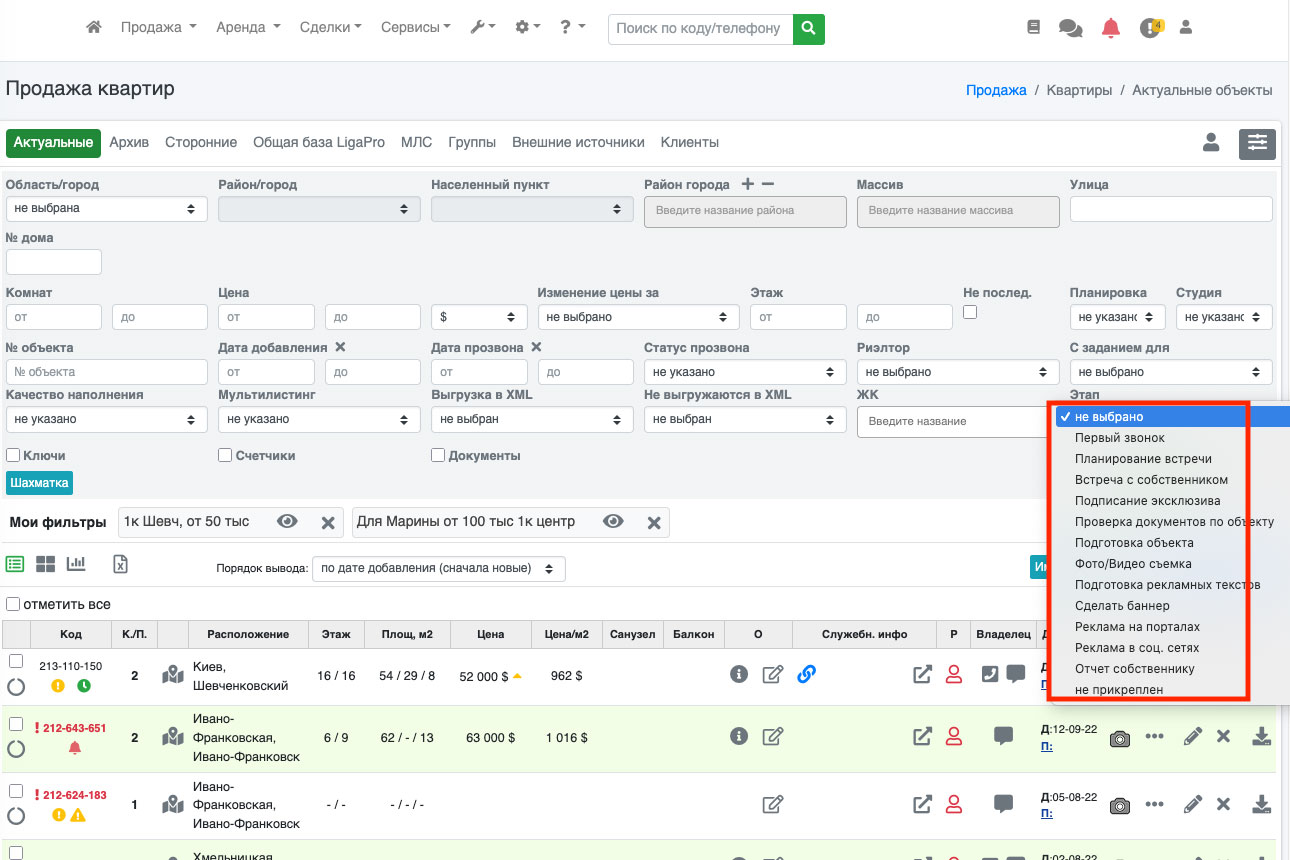Open the Аренда menu
The height and width of the screenshot is (860, 1290).
(x=248, y=28)
